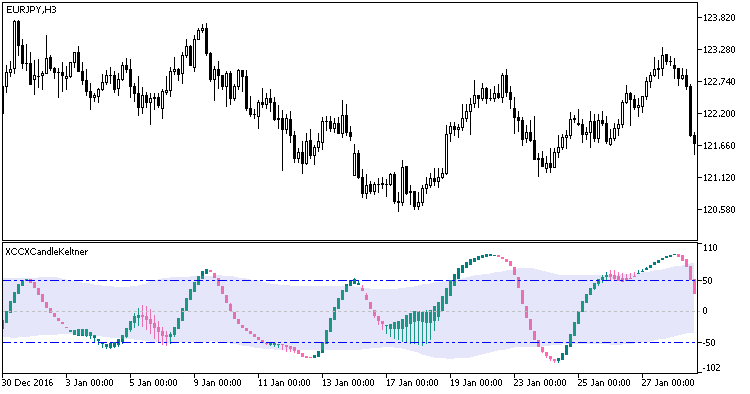
Task: Click the XCCXCandleKeltner indicator label
Action: coord(46,252)
